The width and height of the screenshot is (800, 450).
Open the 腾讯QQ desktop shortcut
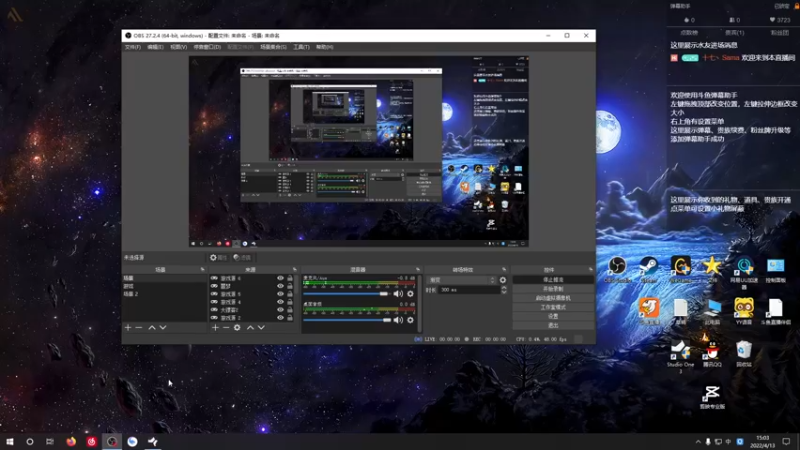coord(712,354)
